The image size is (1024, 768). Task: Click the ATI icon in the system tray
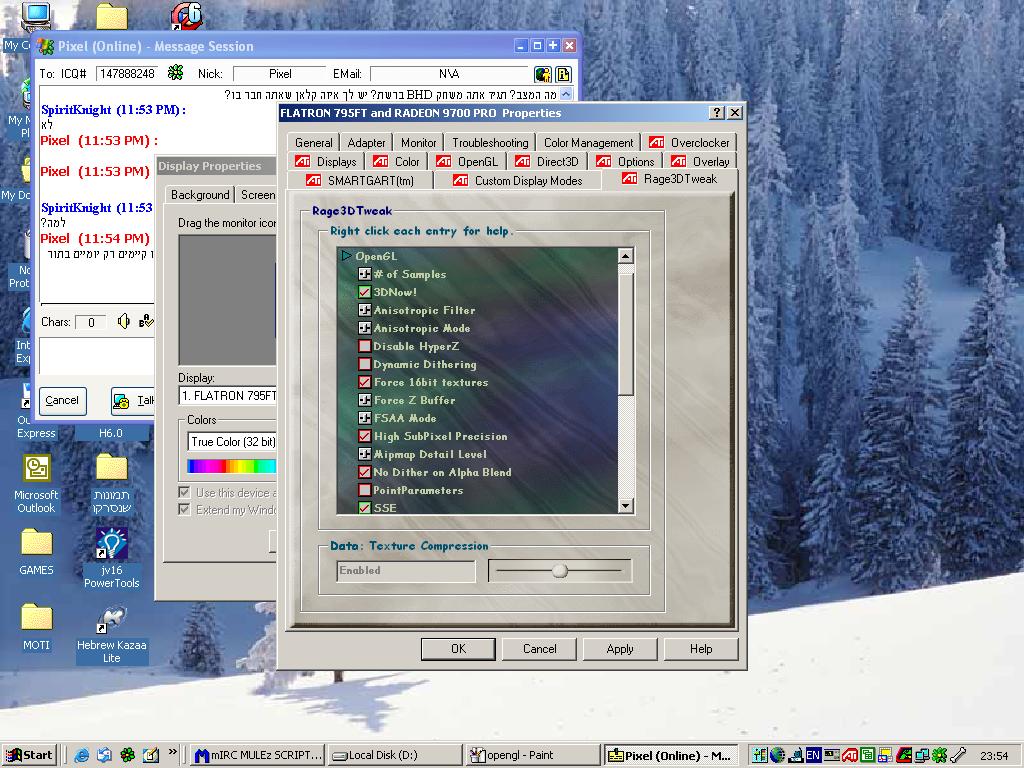(850, 756)
